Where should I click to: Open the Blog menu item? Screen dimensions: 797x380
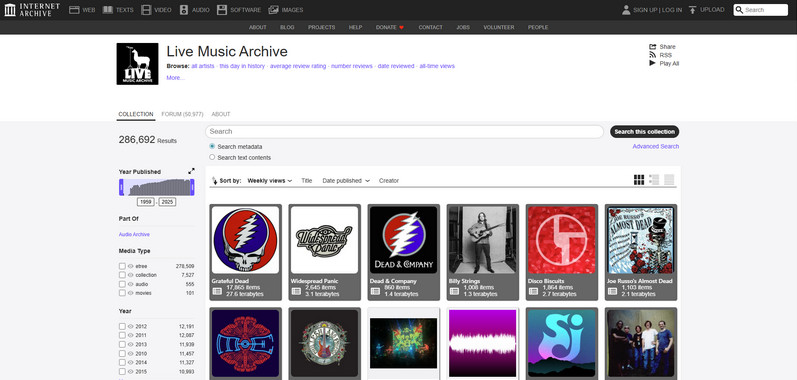(x=287, y=27)
